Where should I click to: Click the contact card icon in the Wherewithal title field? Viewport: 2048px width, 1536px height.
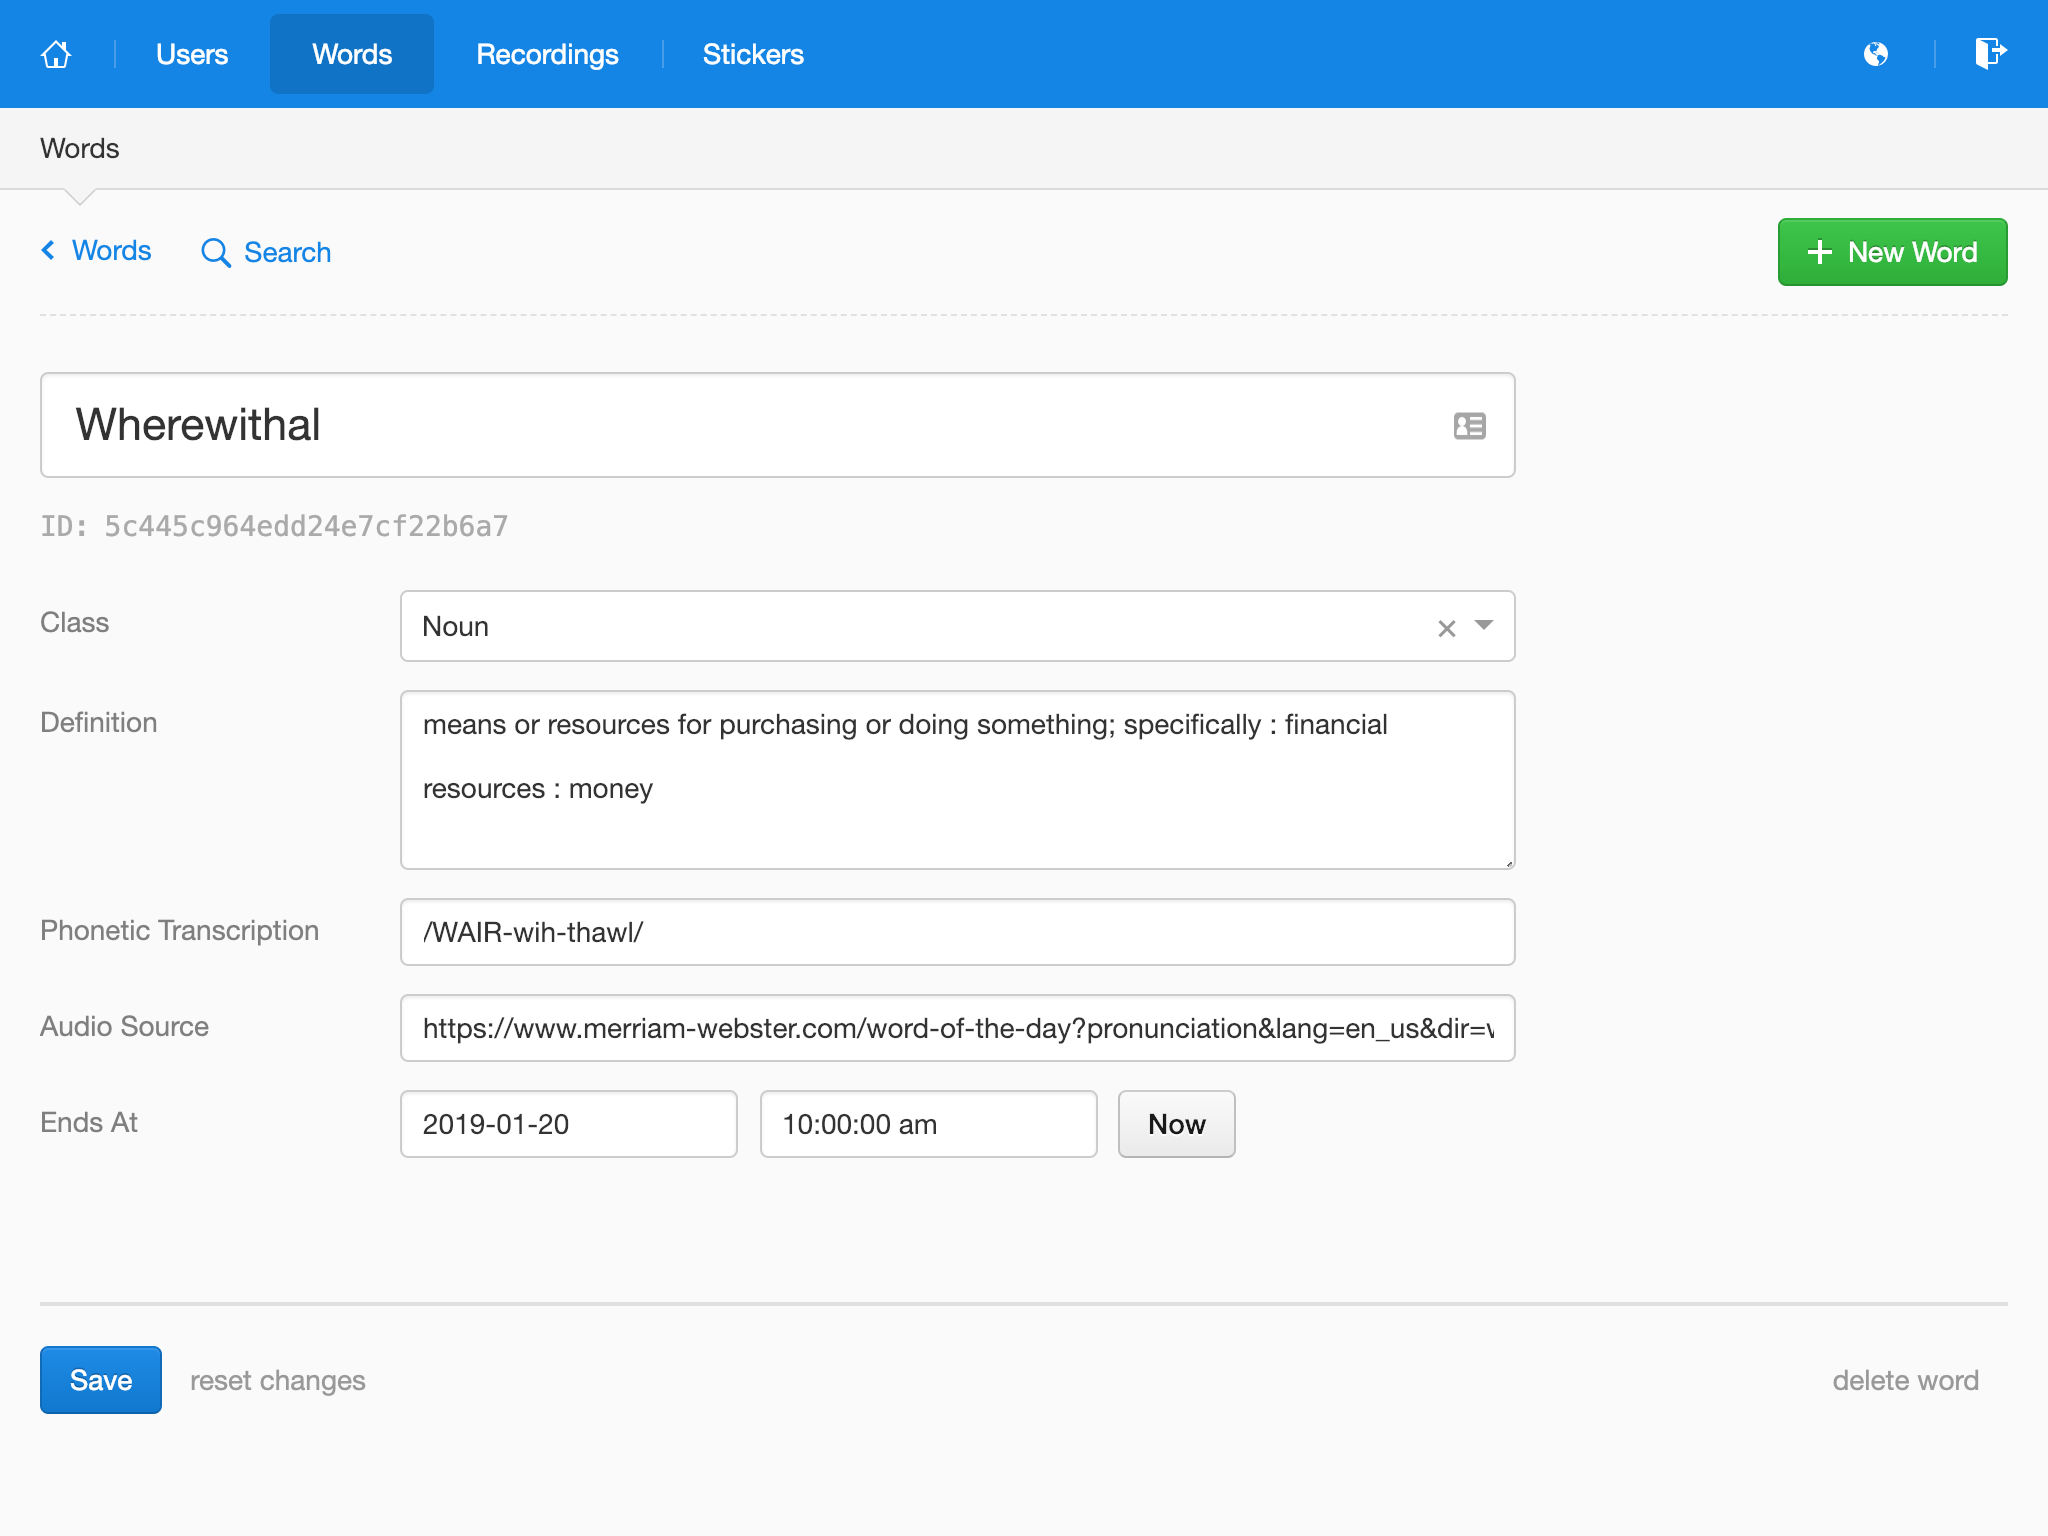pyautogui.click(x=1469, y=426)
